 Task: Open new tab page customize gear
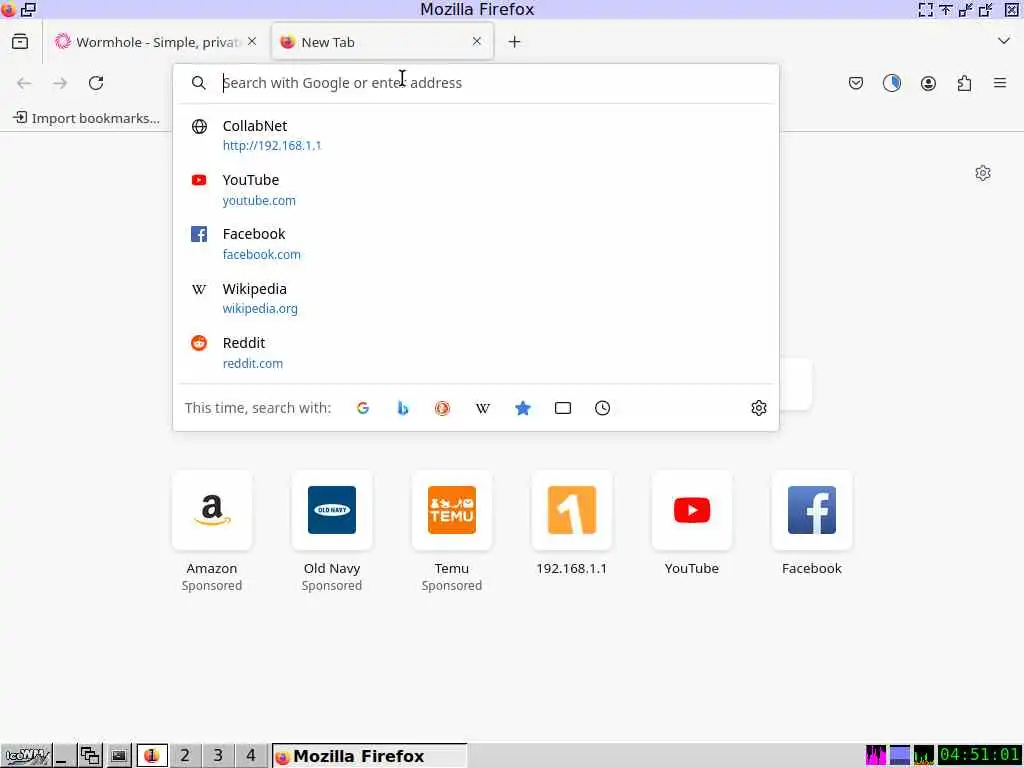coord(983,173)
